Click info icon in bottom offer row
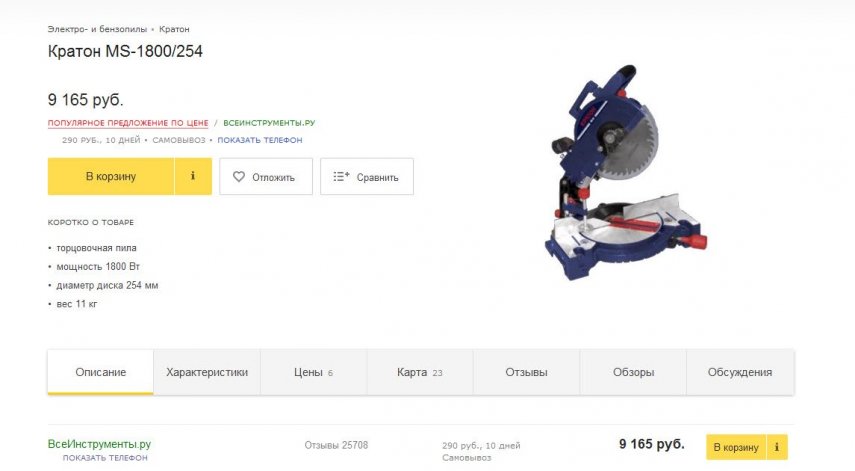The image size is (855, 471). (777, 447)
